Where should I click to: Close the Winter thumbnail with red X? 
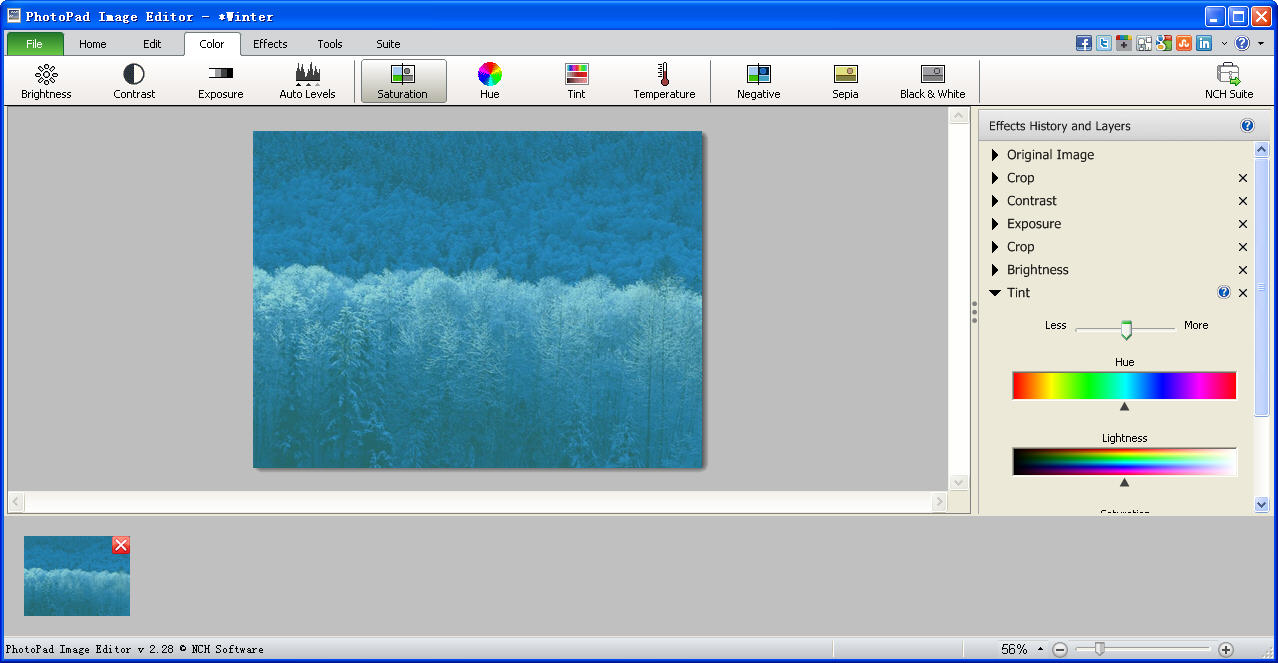tap(121, 545)
